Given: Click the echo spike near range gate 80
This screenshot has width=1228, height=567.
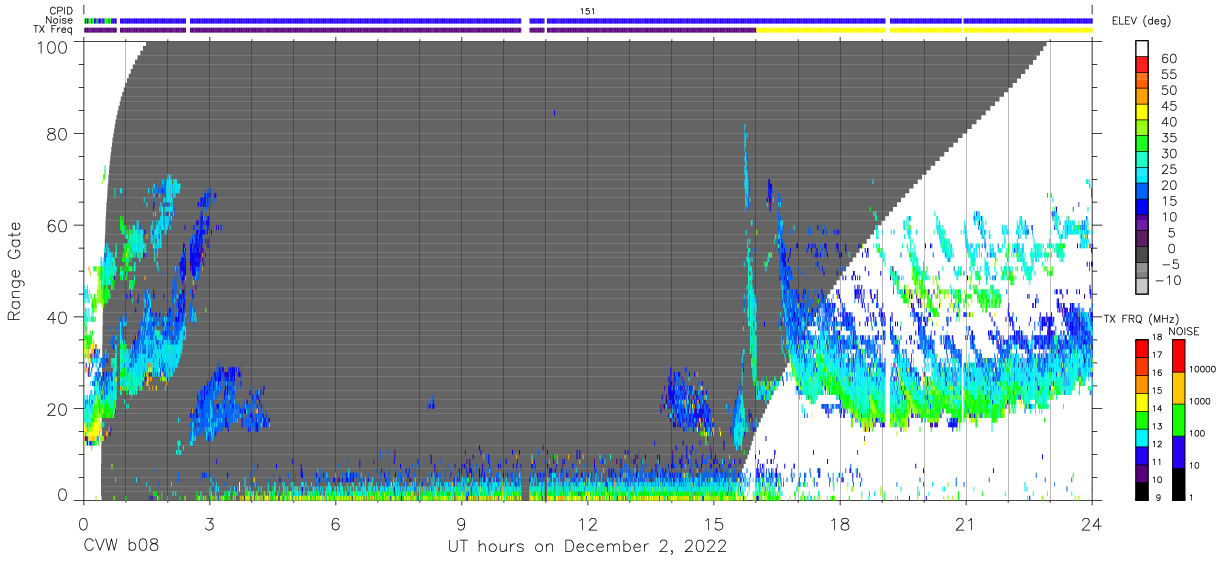Looking at the screenshot, I should click(x=746, y=165).
